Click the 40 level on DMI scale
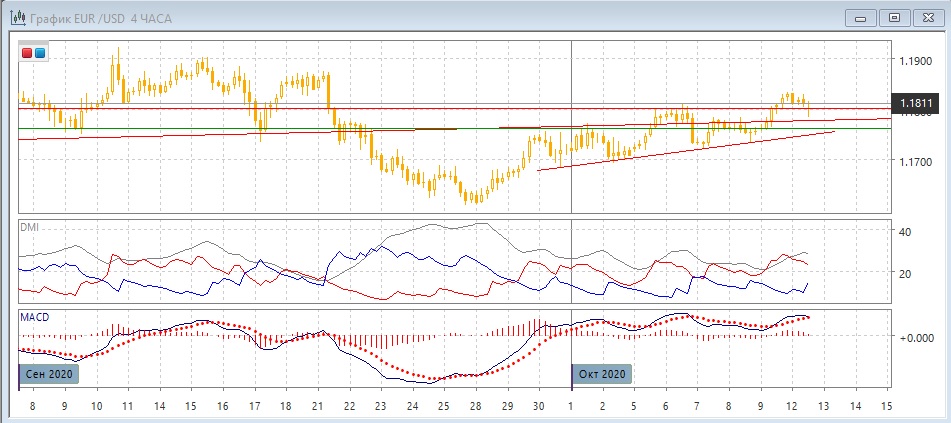The width and height of the screenshot is (951, 423). click(x=905, y=232)
